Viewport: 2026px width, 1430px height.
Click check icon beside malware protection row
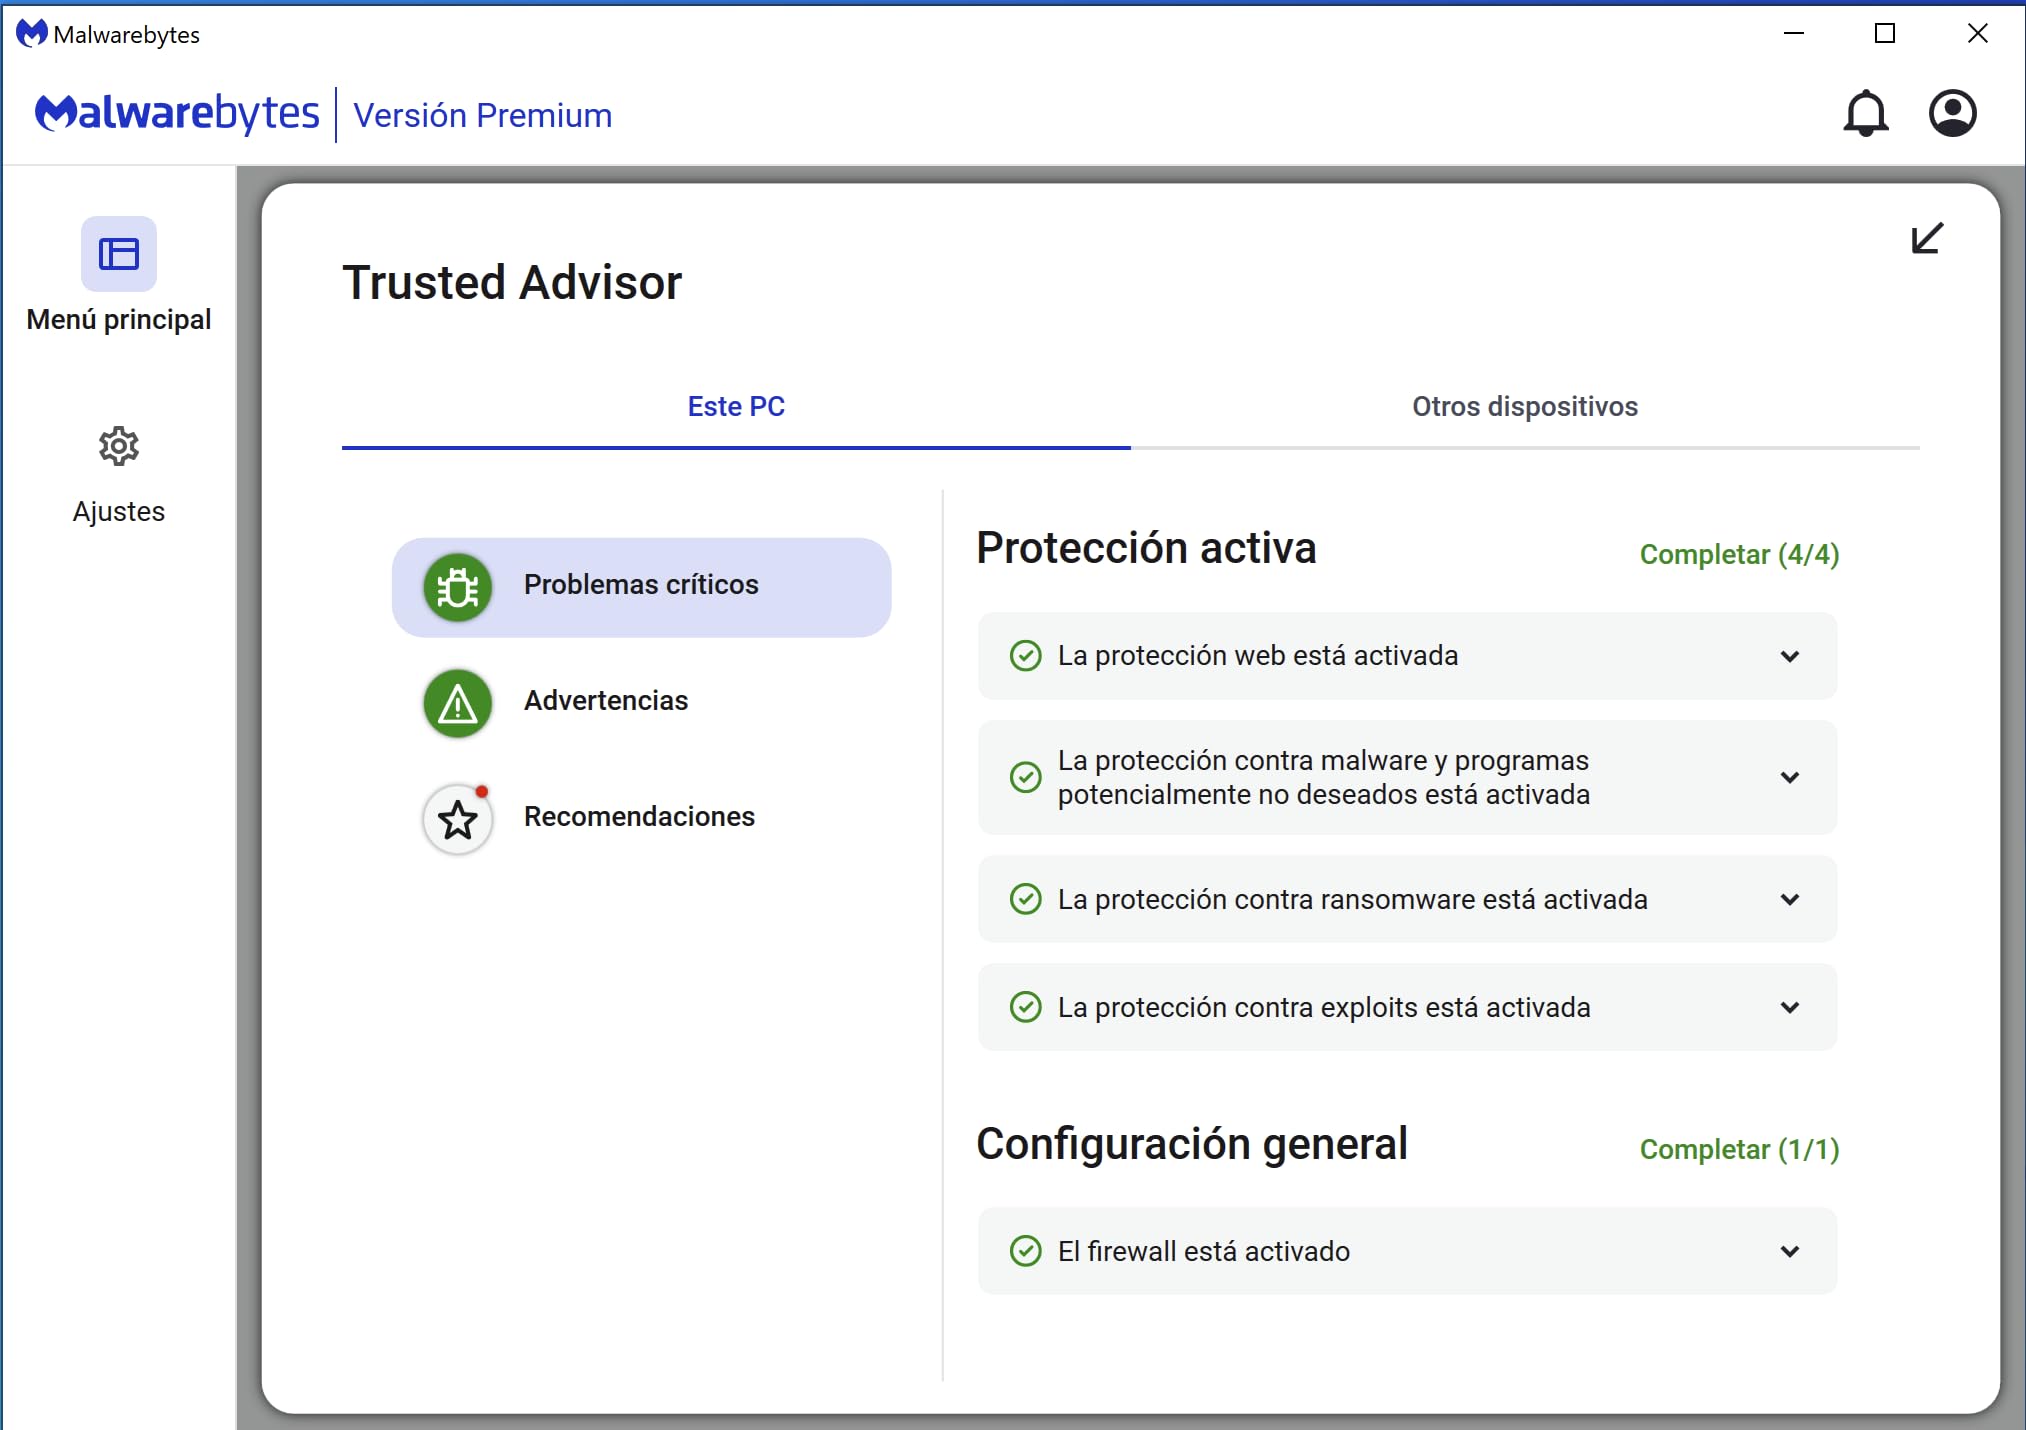(1026, 777)
